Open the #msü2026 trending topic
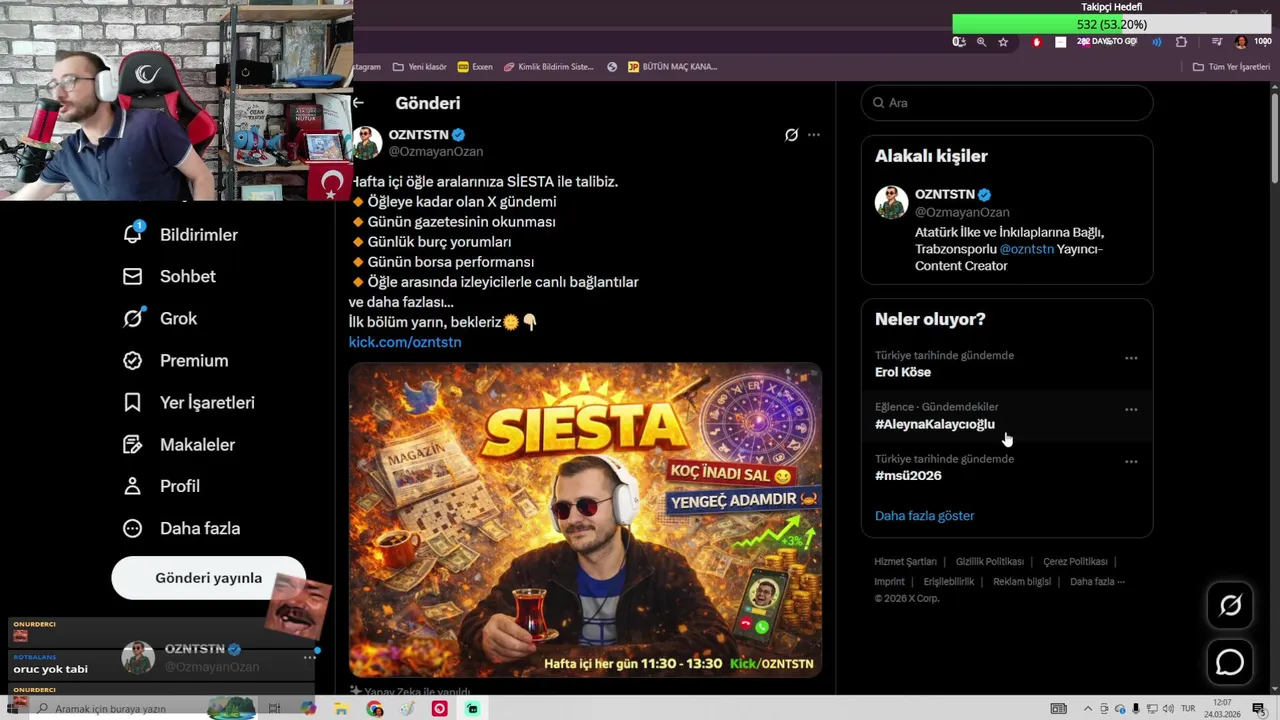The width and height of the screenshot is (1280, 720). coord(1006,468)
